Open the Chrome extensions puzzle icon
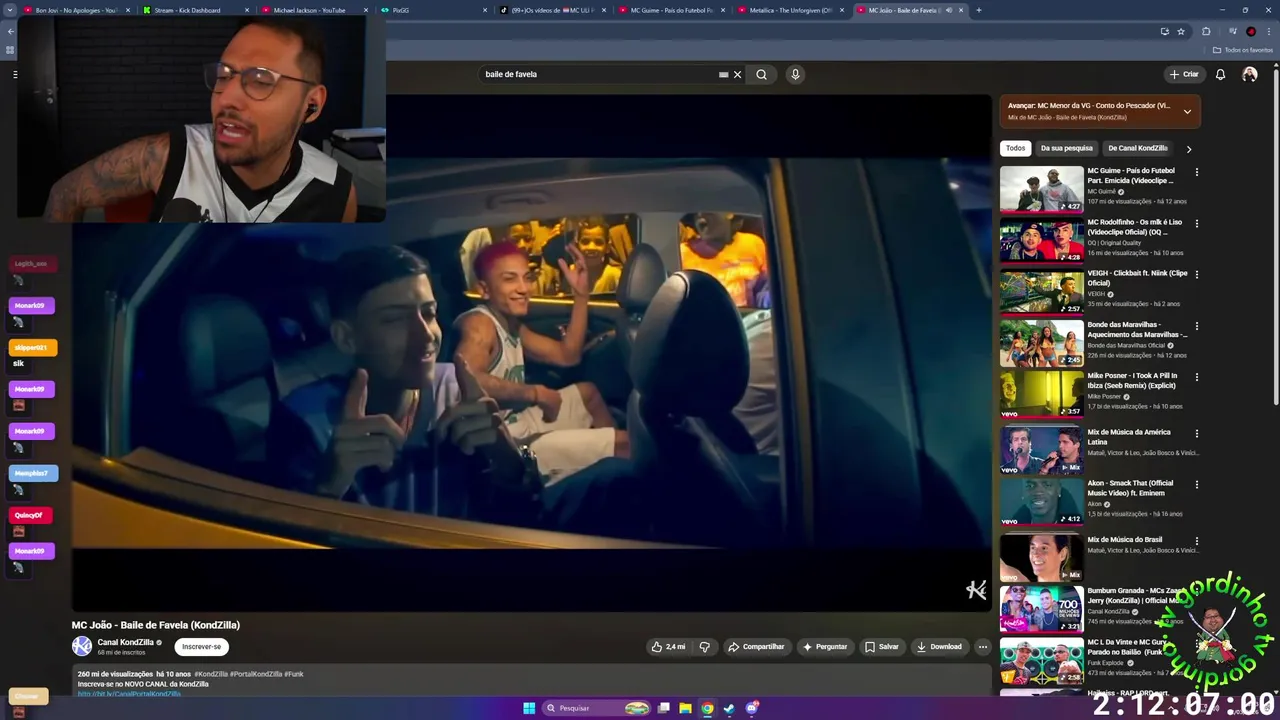 (x=1206, y=31)
